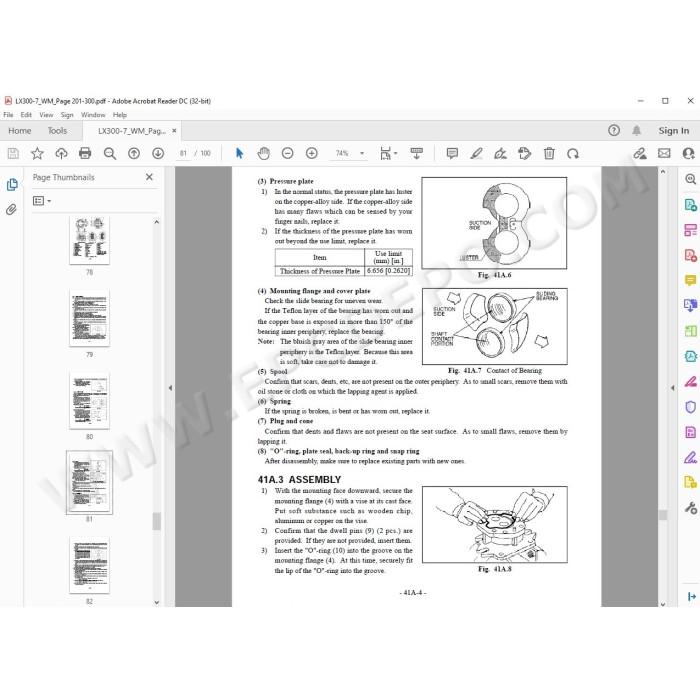This screenshot has height=700, width=700.
Task: Open the Window menu
Action: click(93, 115)
